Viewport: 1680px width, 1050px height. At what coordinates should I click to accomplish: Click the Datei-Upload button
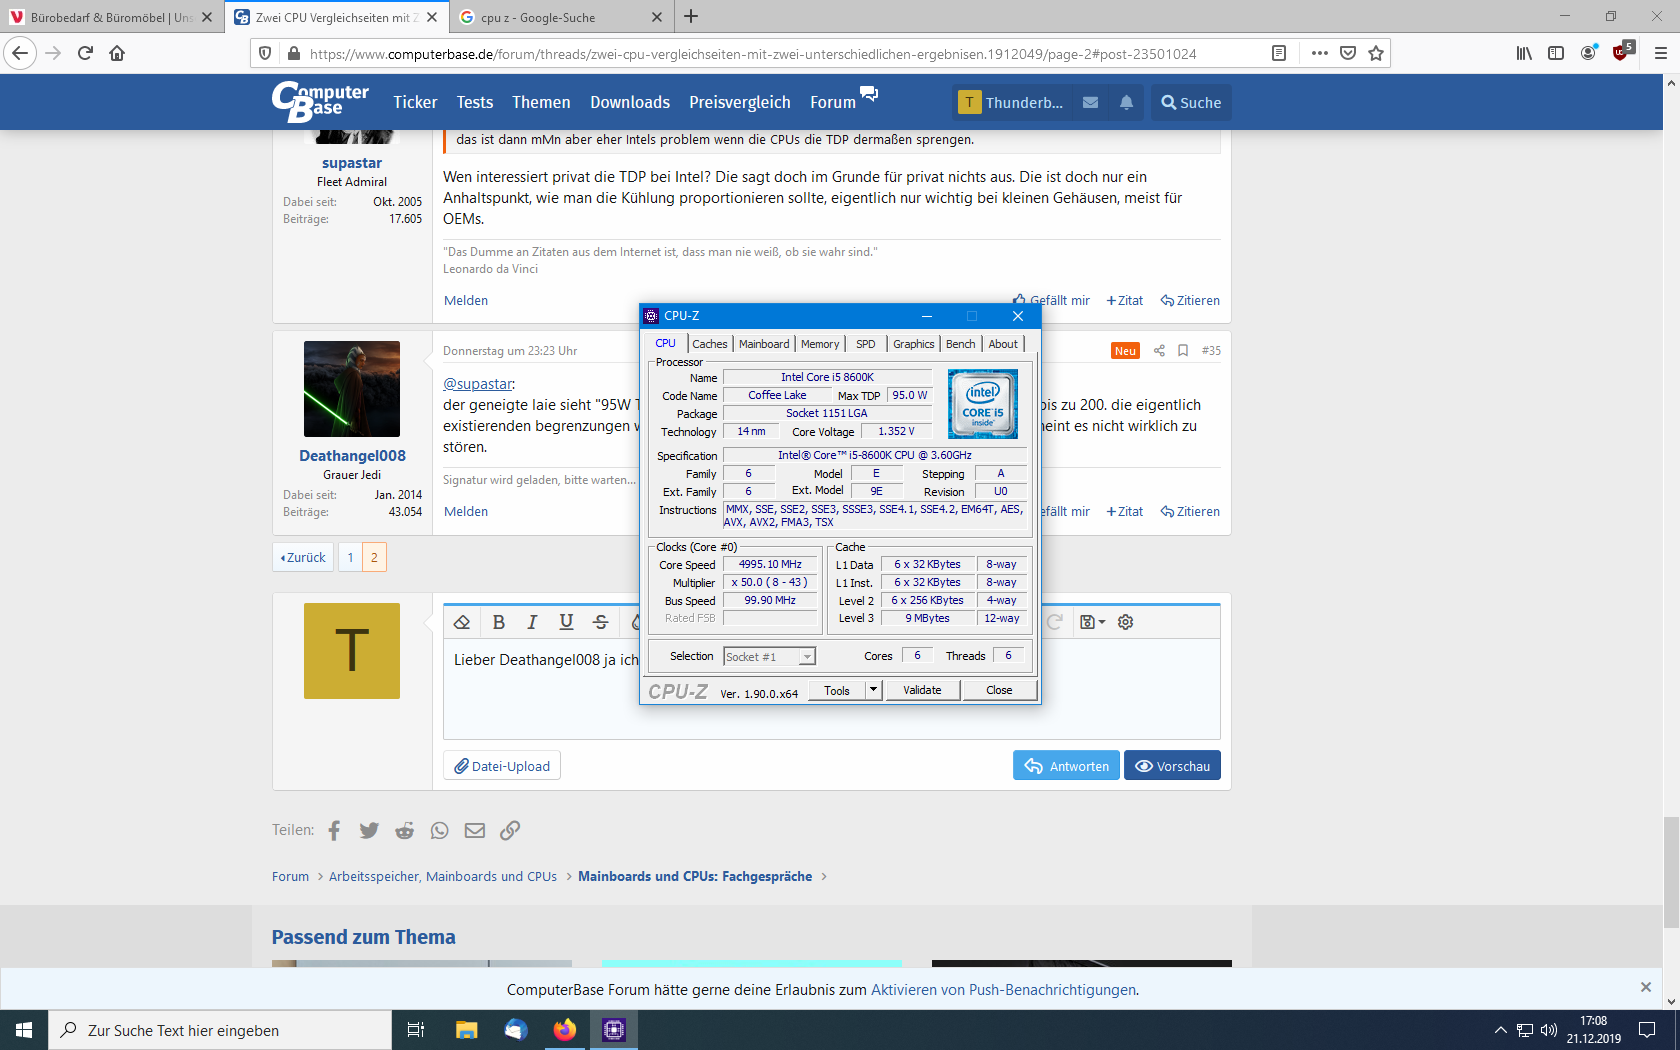pos(502,766)
